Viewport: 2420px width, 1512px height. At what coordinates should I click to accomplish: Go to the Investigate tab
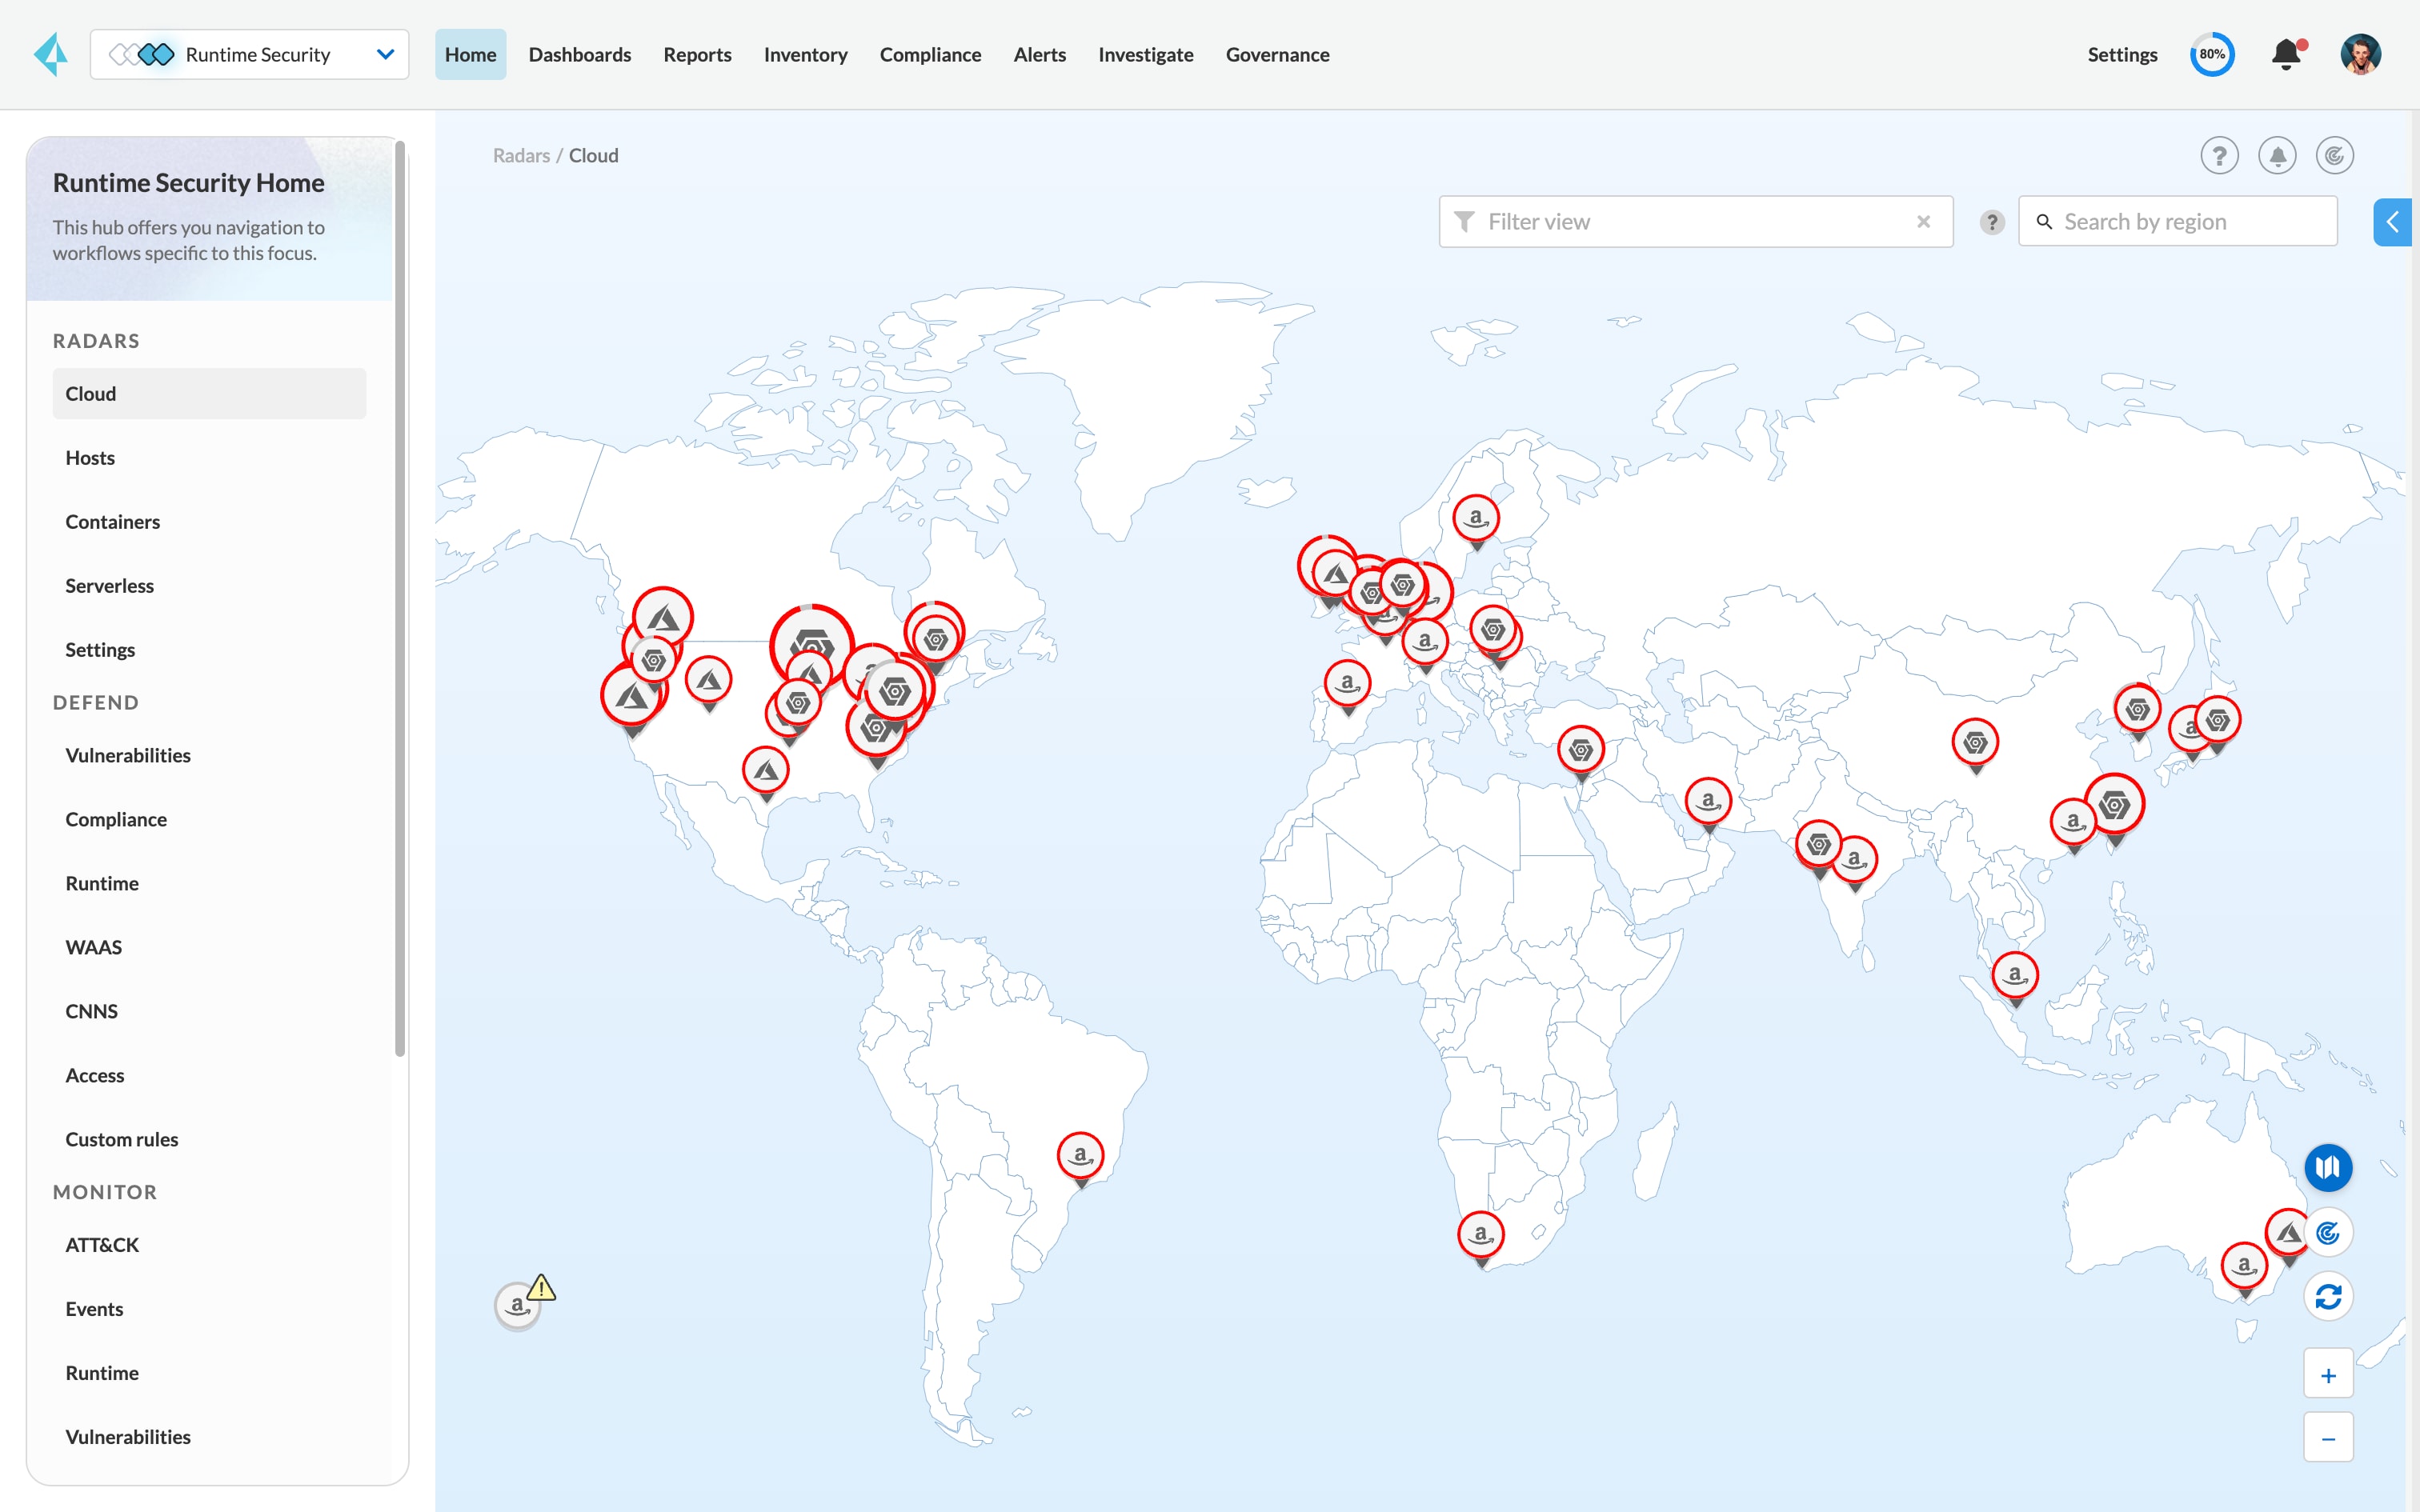click(1145, 55)
